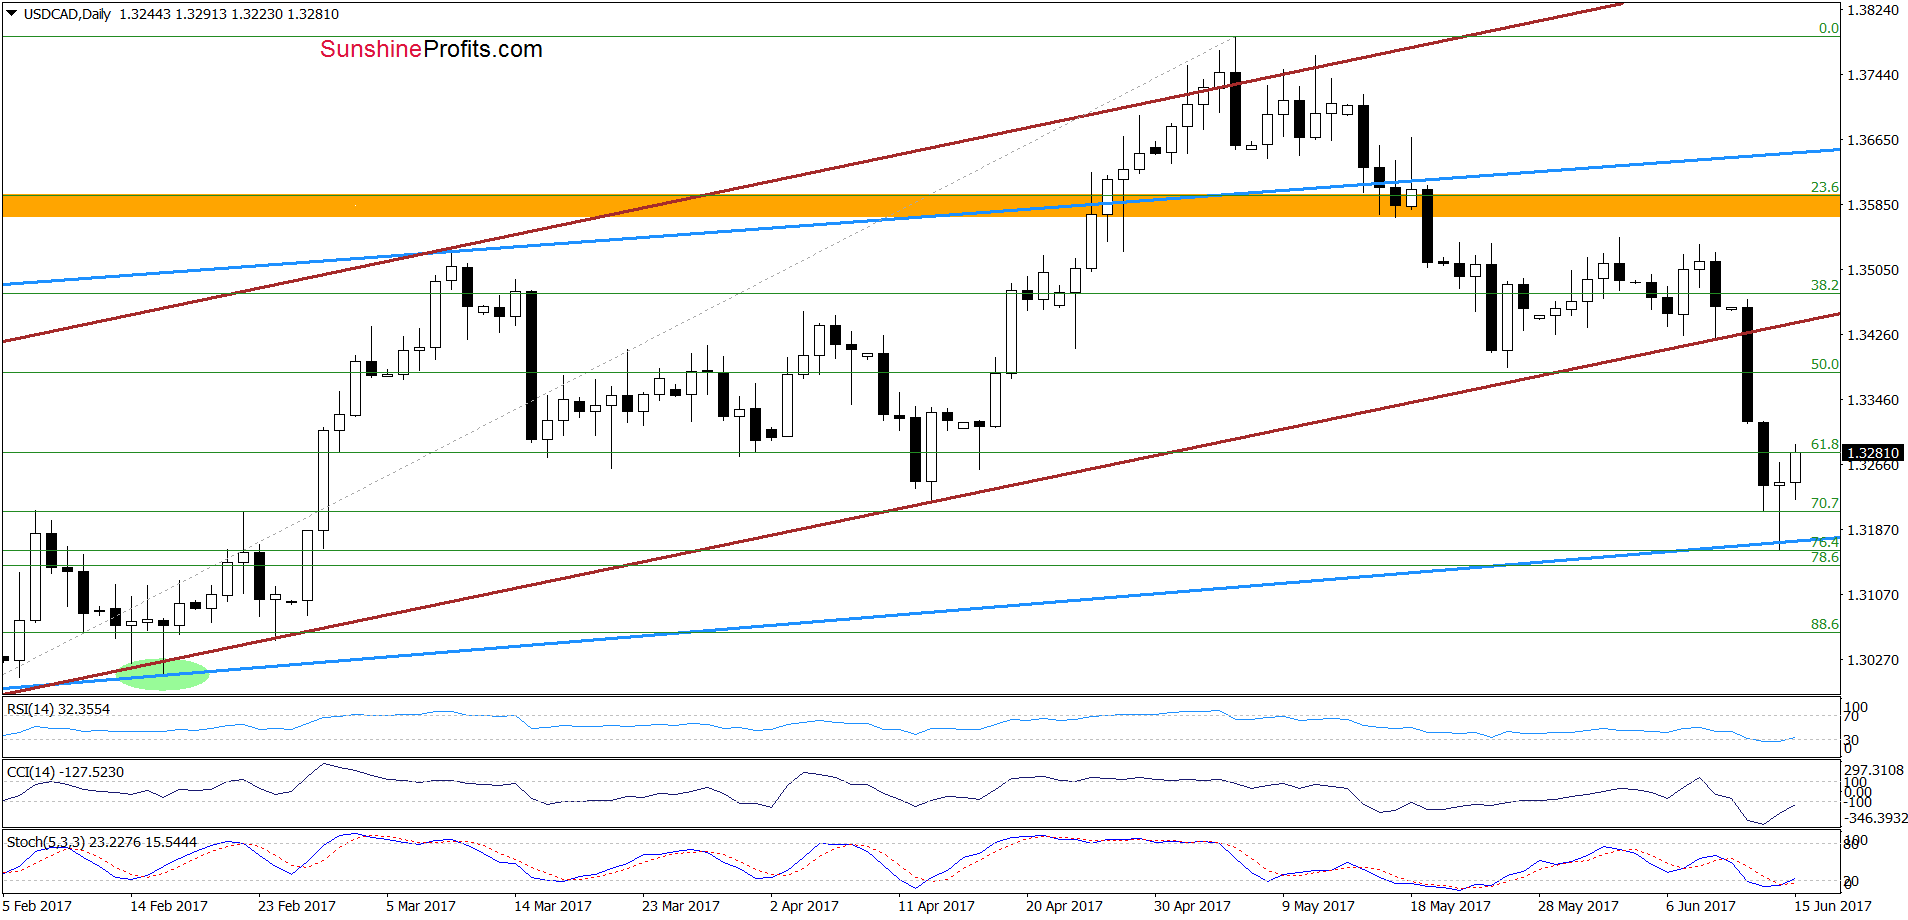Click the 1.31870 price axis label
The height and width of the screenshot is (920, 1908).
click(1873, 530)
